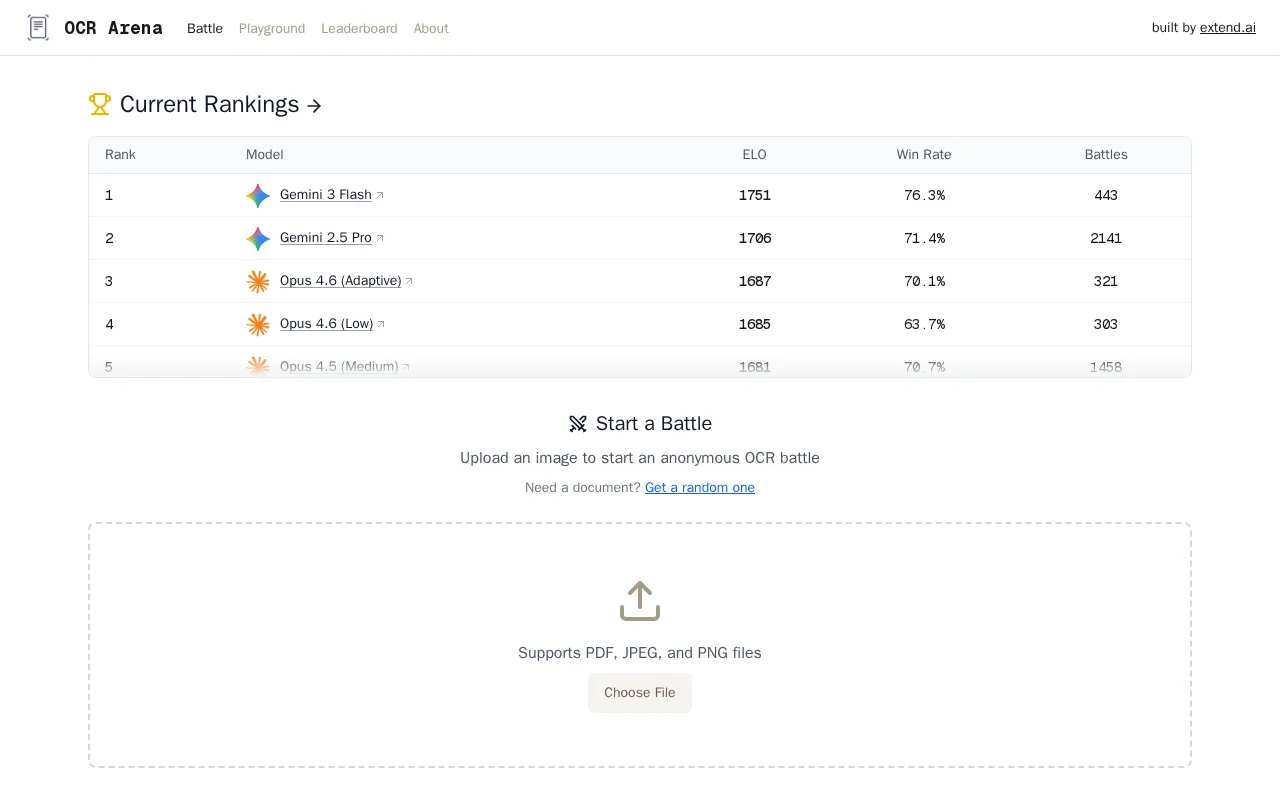Open the Opus 4.6 (Low) model link
Screen dimensions: 1280x800
click(326, 324)
